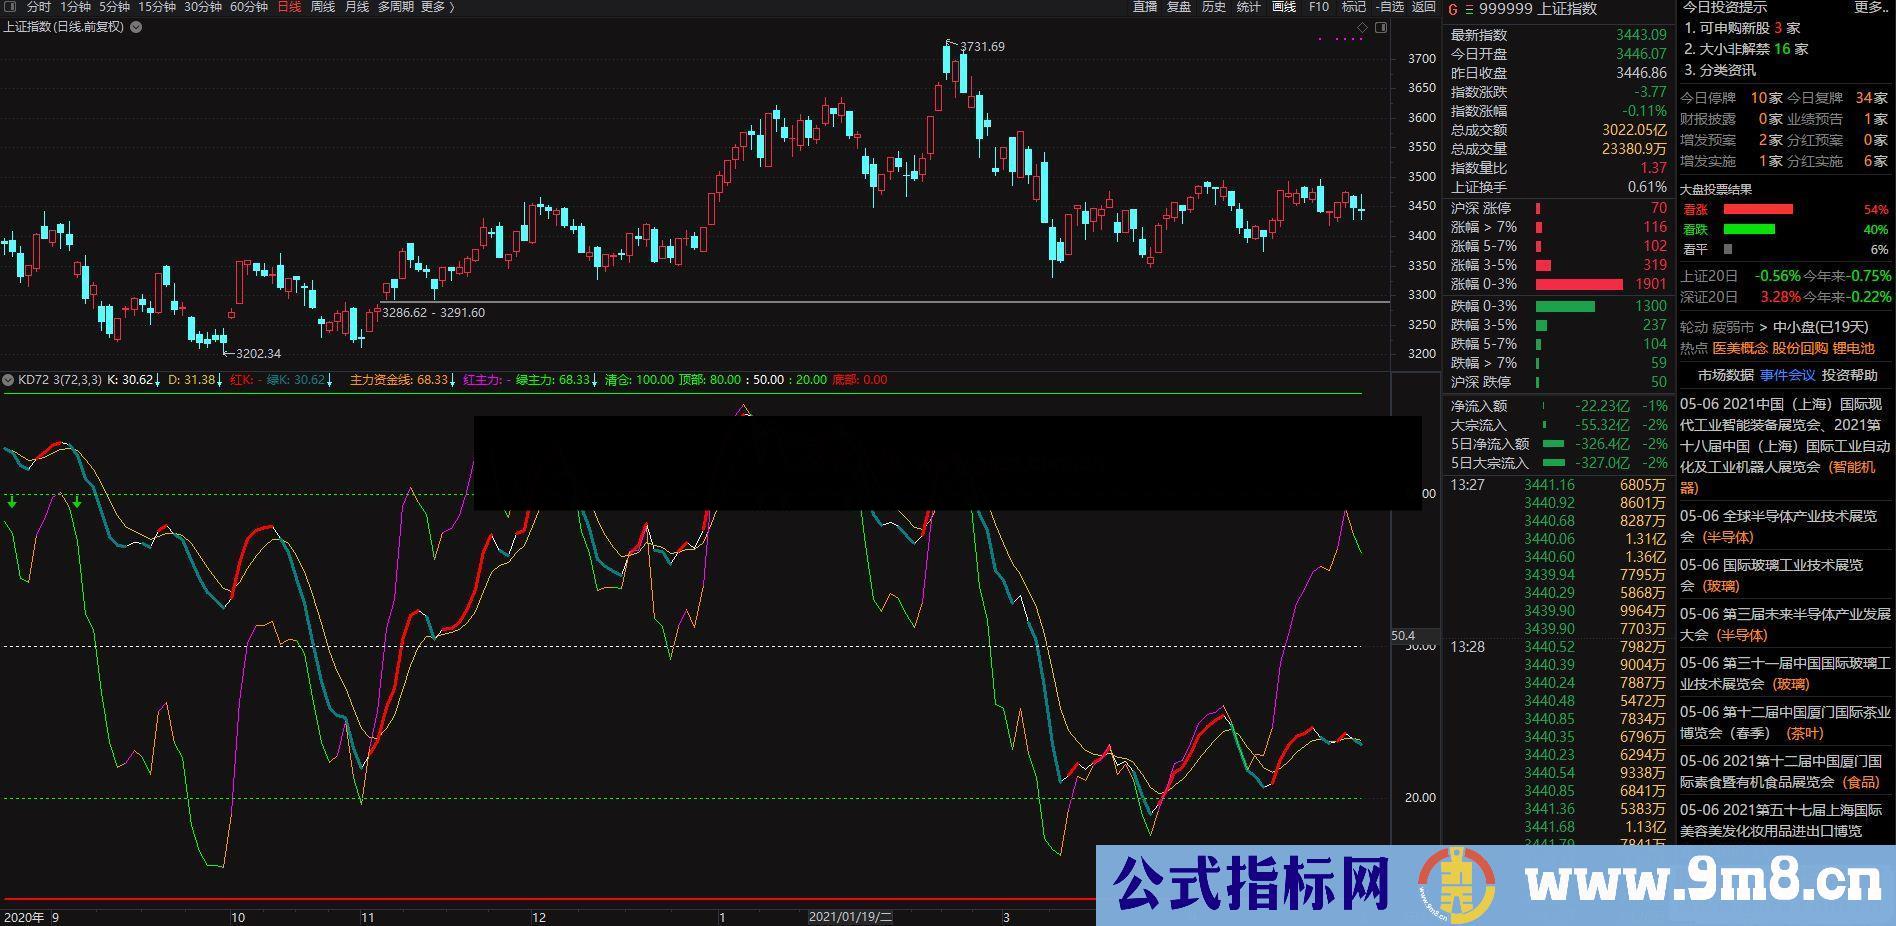Toggle -自选 to remove stock from watchlist
Image resolution: width=1896 pixels, height=926 pixels.
[1389, 6]
